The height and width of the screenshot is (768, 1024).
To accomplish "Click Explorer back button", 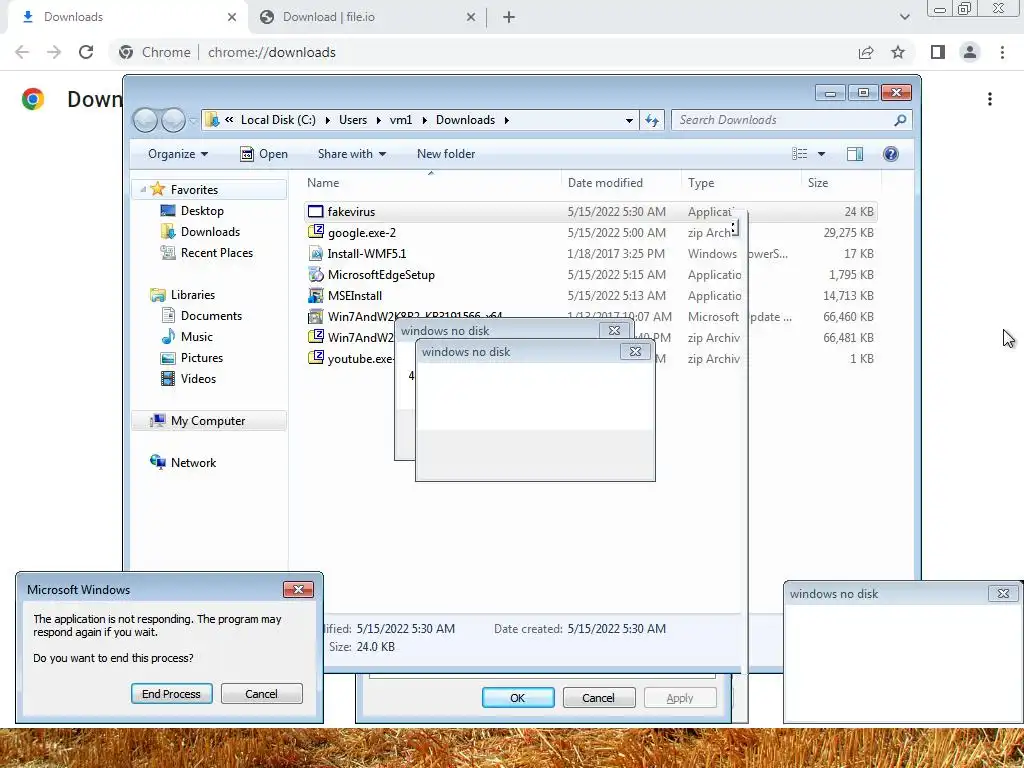I will pos(145,120).
